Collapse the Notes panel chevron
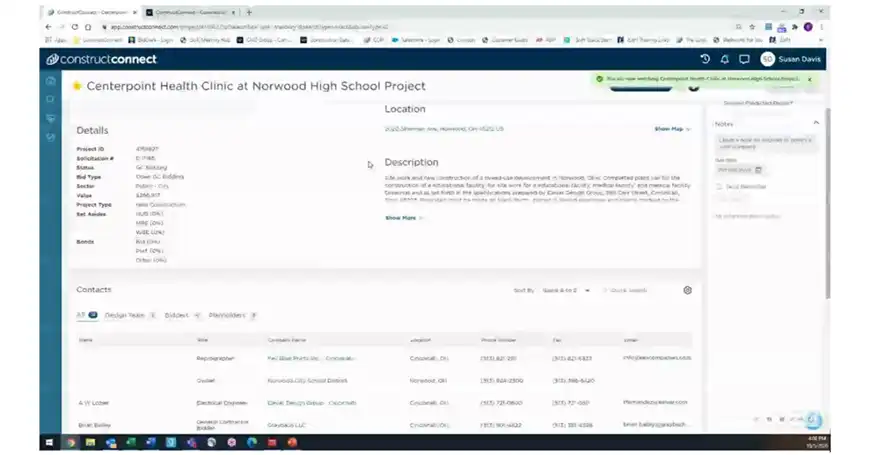The height and width of the screenshot is (455, 870). coord(815,123)
